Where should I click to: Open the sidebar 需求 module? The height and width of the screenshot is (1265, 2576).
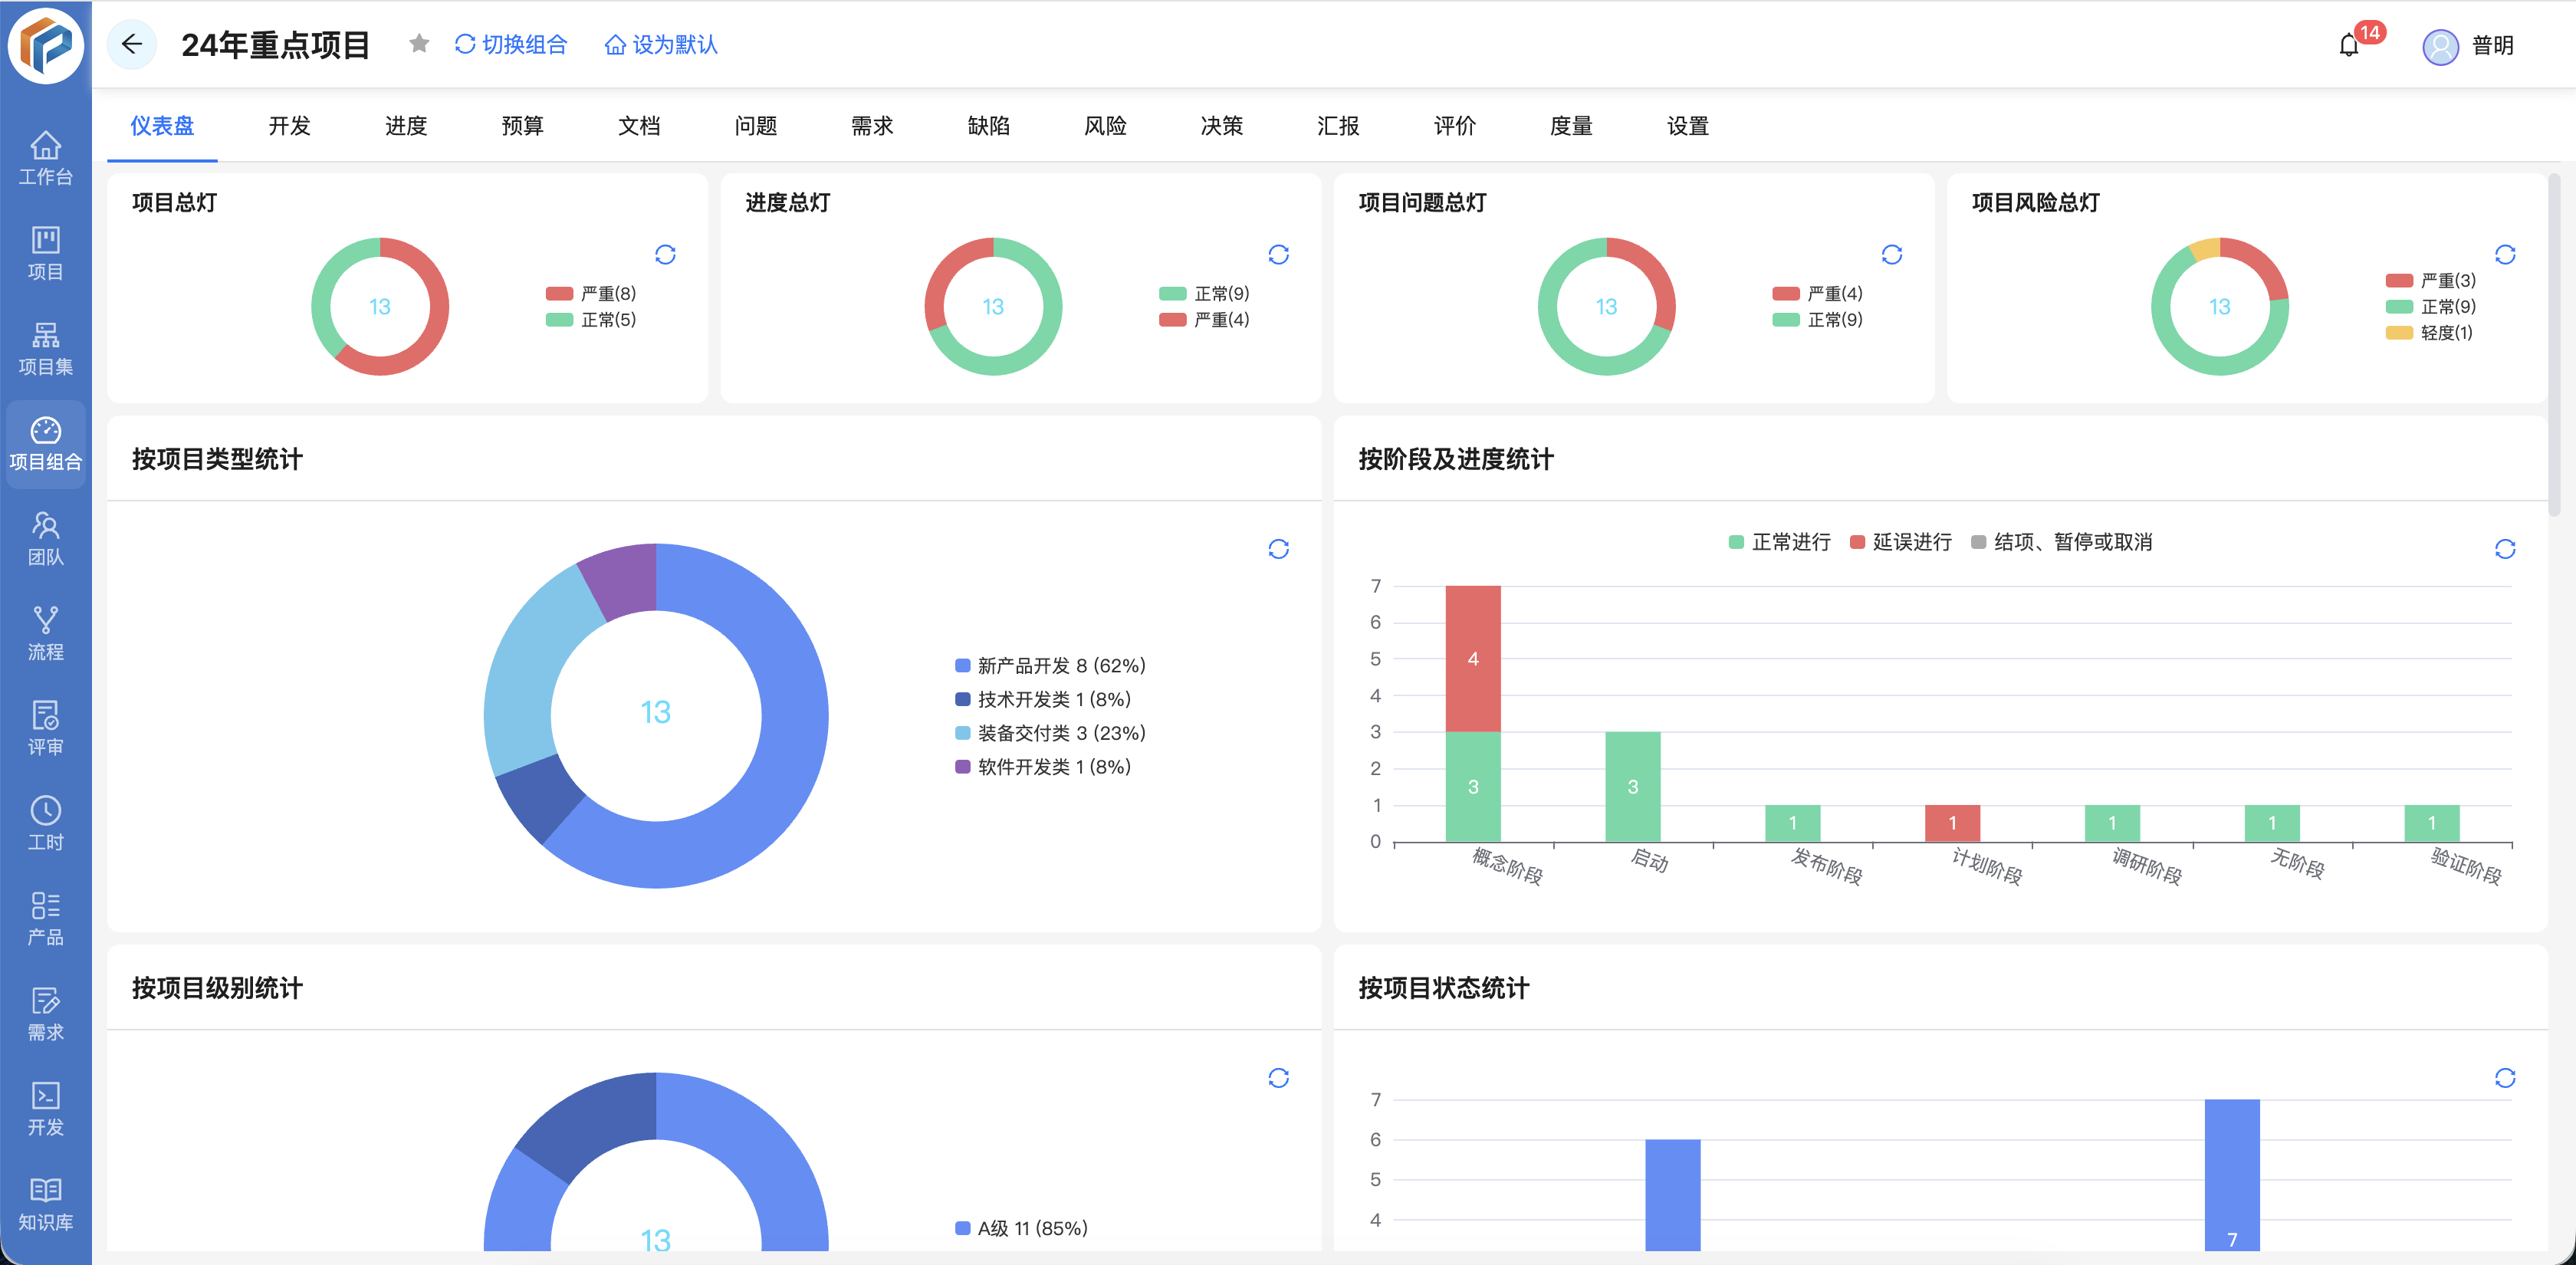46,1014
